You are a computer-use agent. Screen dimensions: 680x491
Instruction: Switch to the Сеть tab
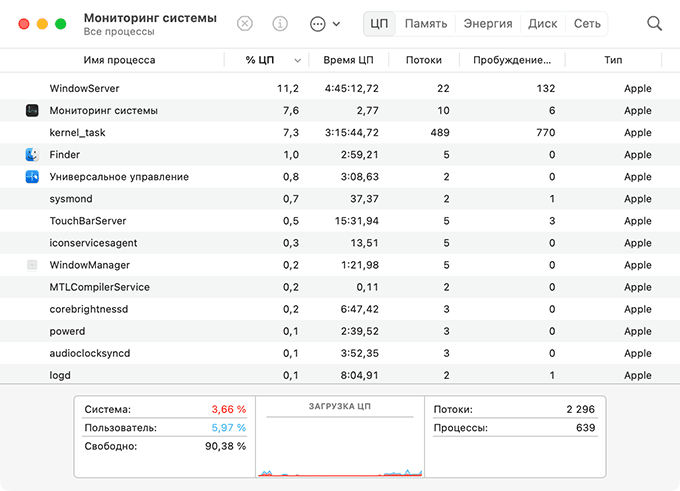587,23
